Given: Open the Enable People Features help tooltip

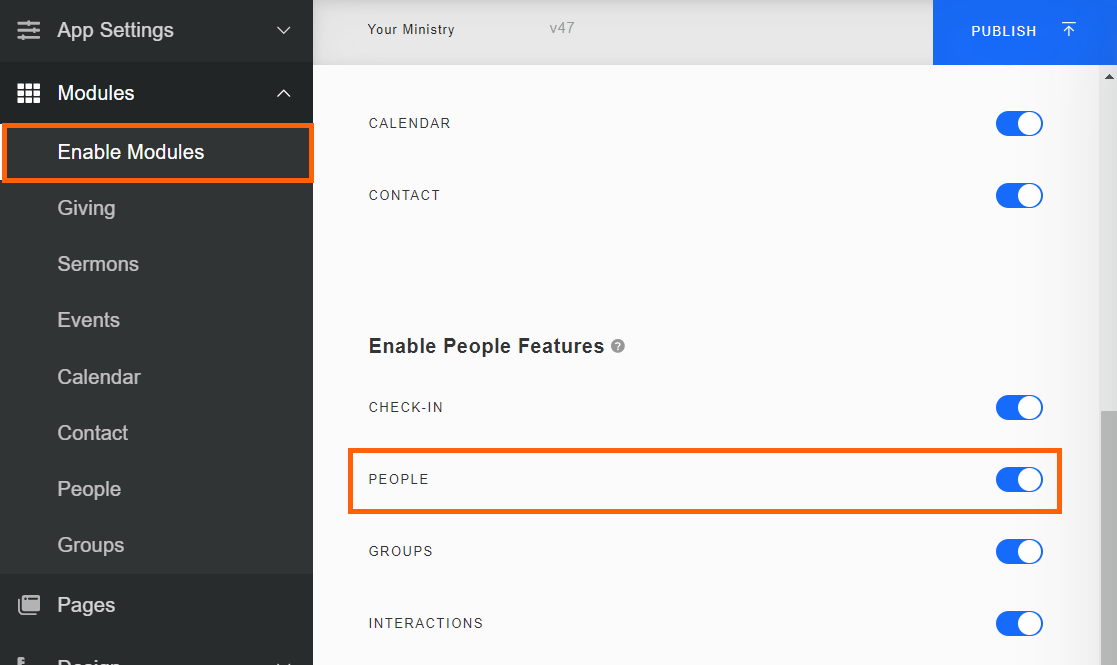Looking at the screenshot, I should click(617, 346).
